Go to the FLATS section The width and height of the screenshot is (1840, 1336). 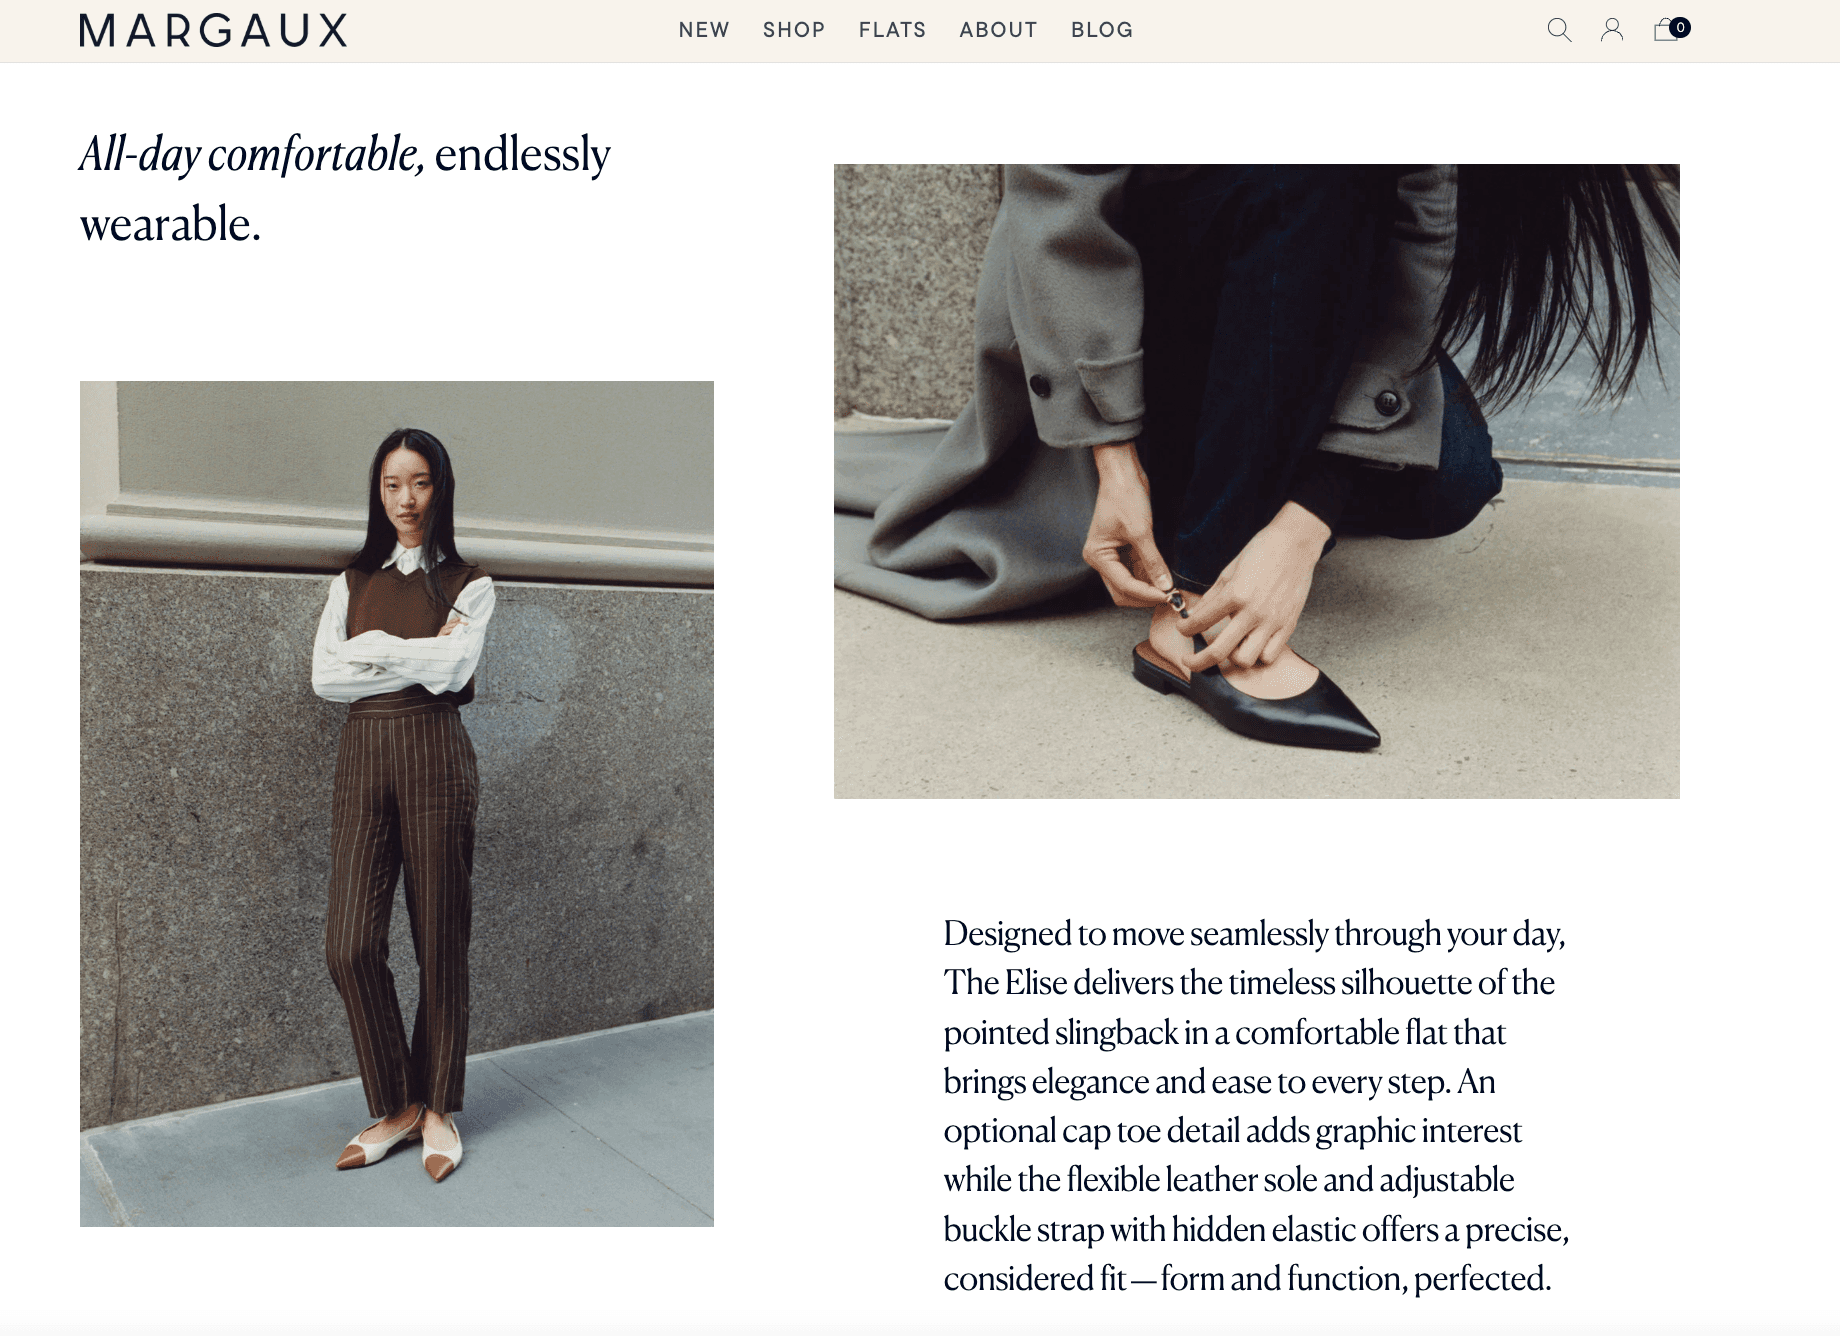pos(892,30)
